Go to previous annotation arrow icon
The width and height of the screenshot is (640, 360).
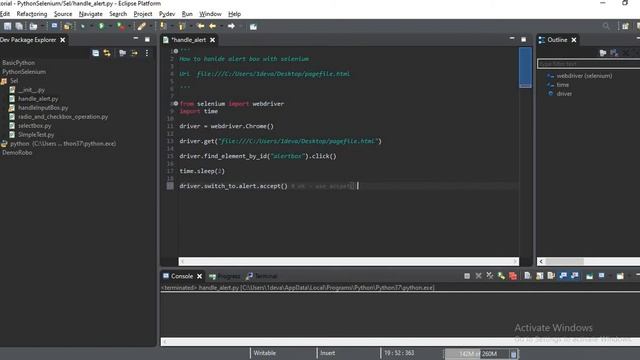182,26
